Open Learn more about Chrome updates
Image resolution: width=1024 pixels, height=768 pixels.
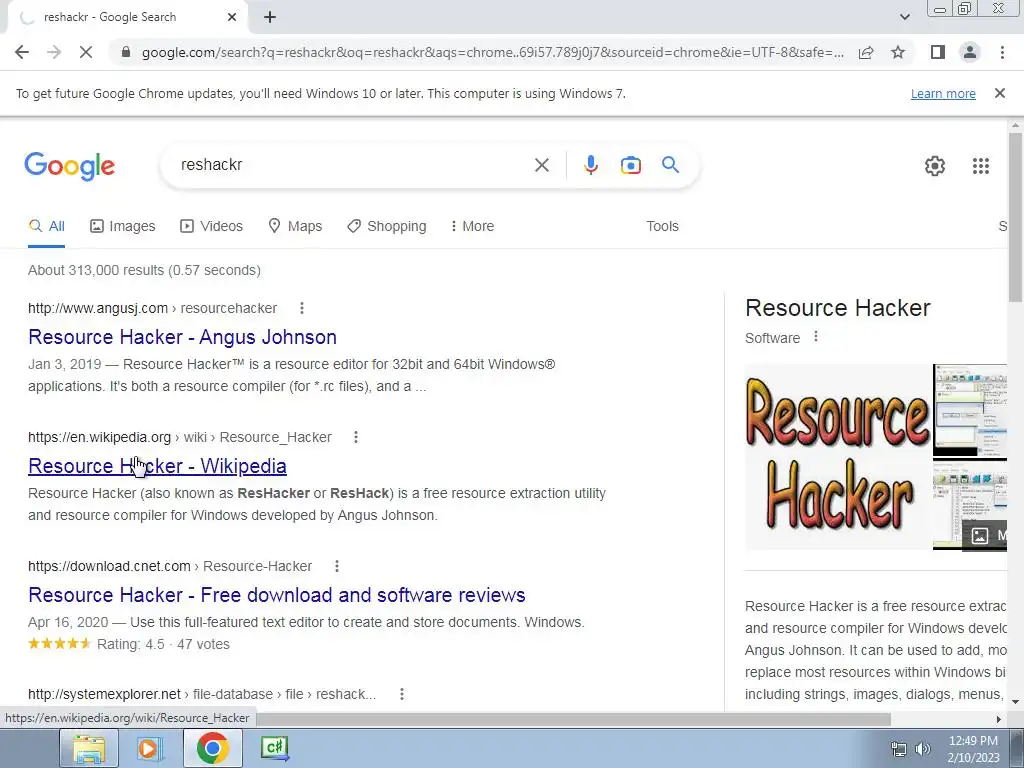pos(943,93)
